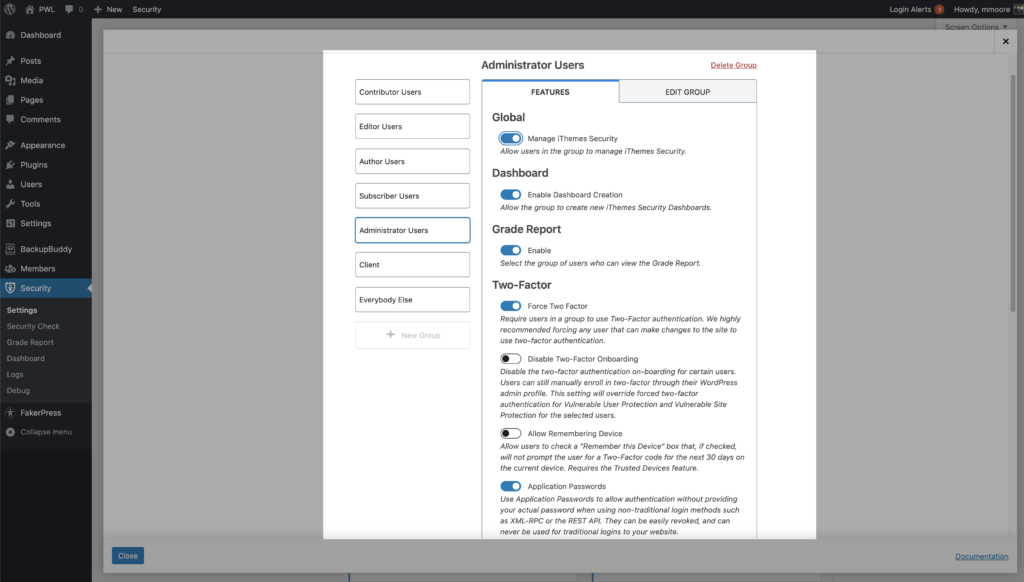
Task: Click the Security shield icon in sidebar
Action: [10, 288]
